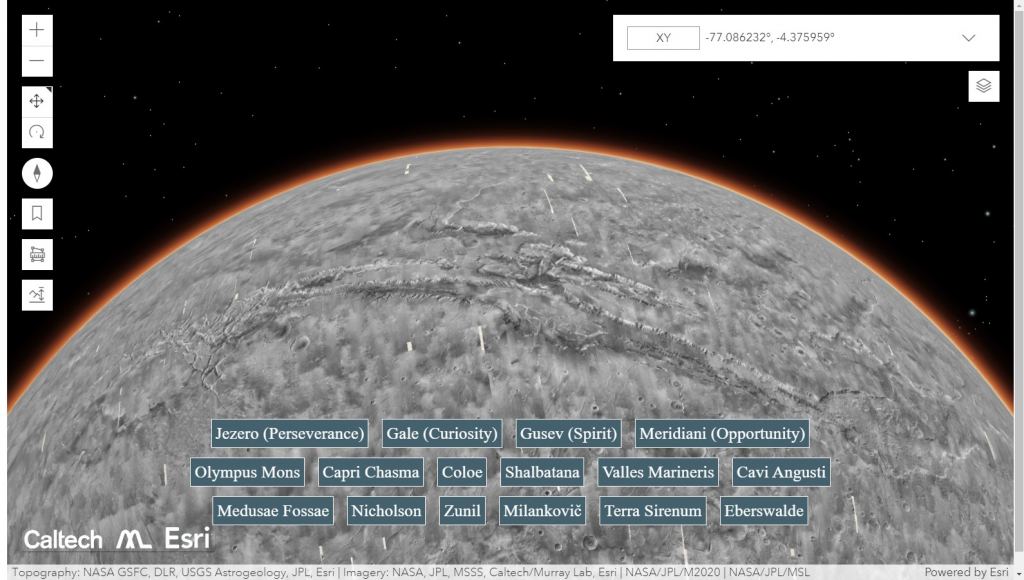Fly to Medusae Fossae
The width and height of the screenshot is (1024, 580).
click(272, 511)
